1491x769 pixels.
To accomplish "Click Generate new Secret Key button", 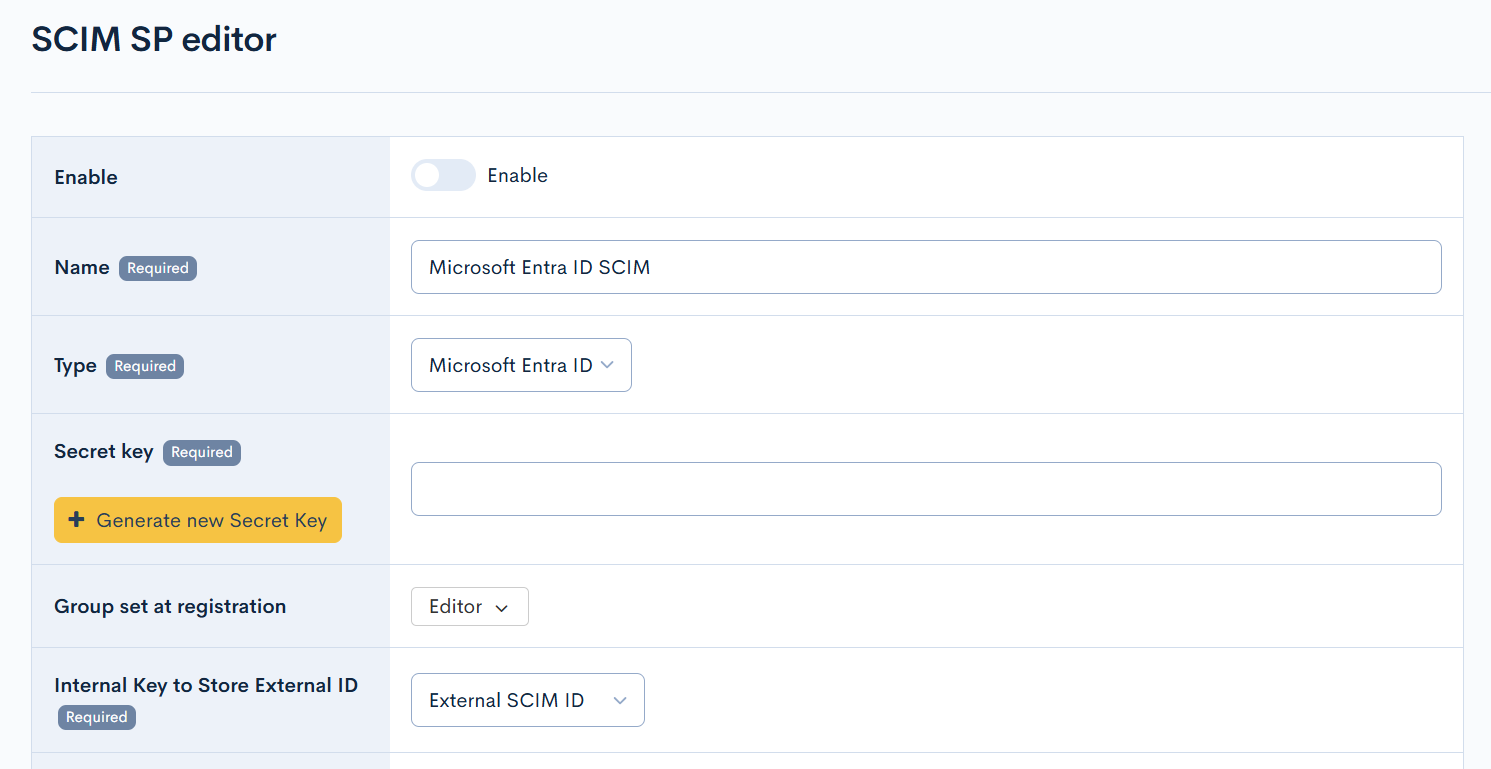I will coord(198,520).
